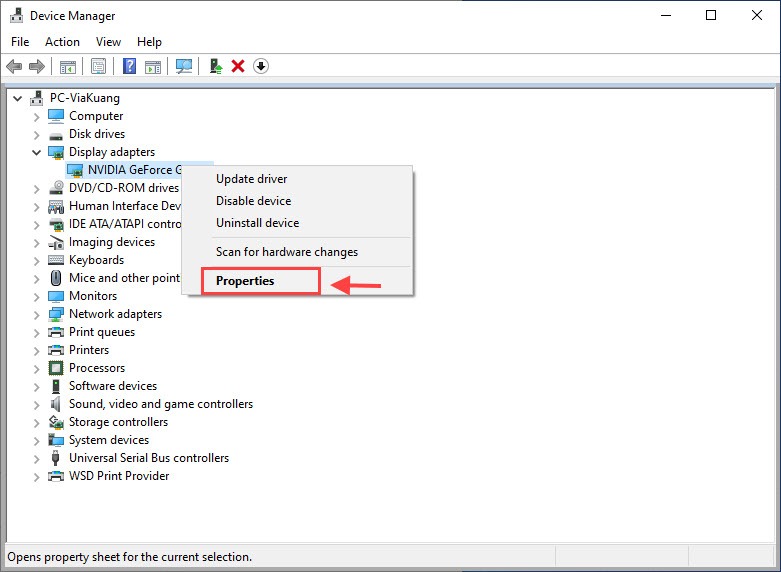Viewport: 781px width, 572px height.
Task: Click the Universal Serial Bus plug icon
Action: 56,458
